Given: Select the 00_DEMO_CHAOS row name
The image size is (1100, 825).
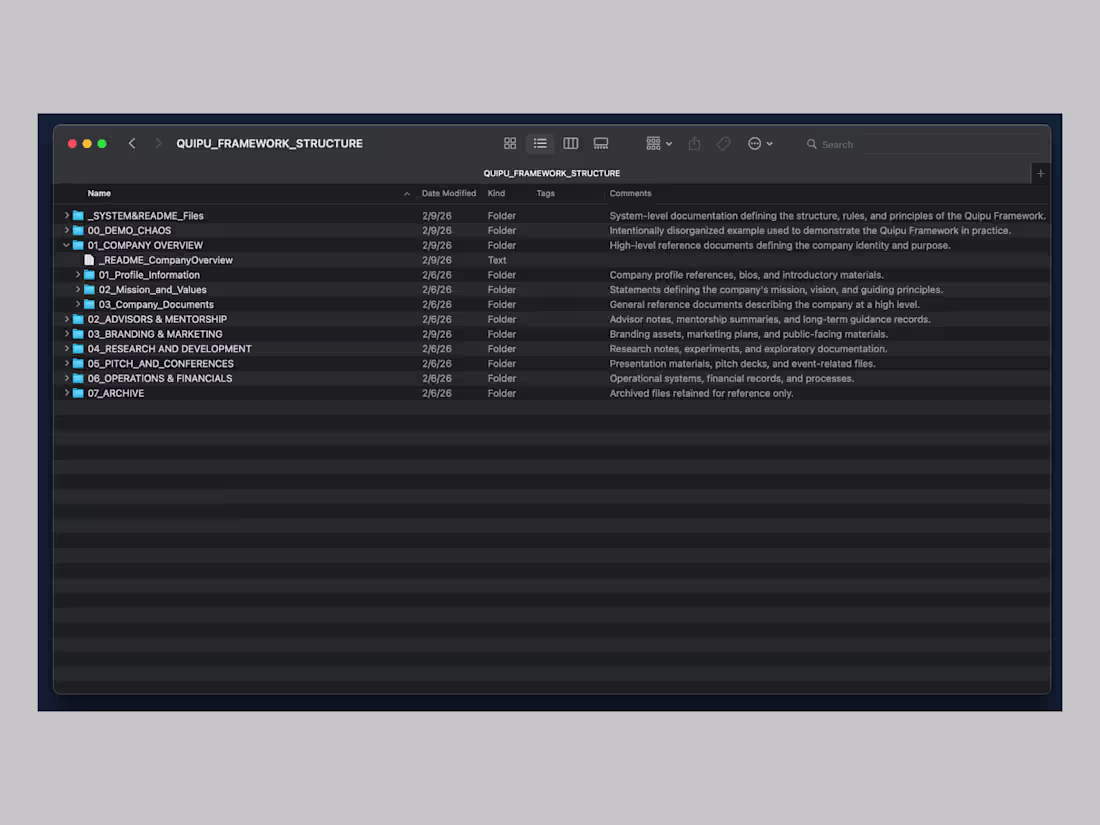Looking at the screenshot, I should click(129, 230).
